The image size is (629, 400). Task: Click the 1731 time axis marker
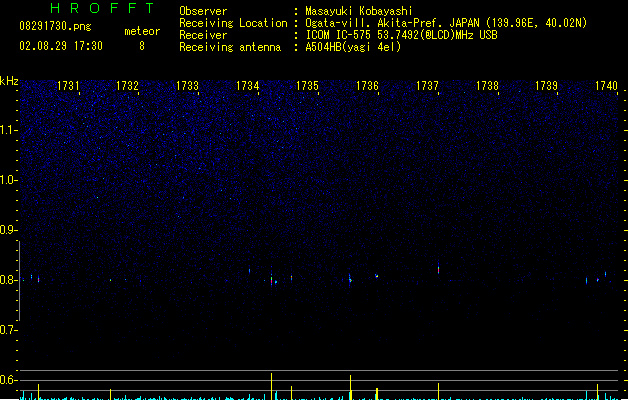68,86
